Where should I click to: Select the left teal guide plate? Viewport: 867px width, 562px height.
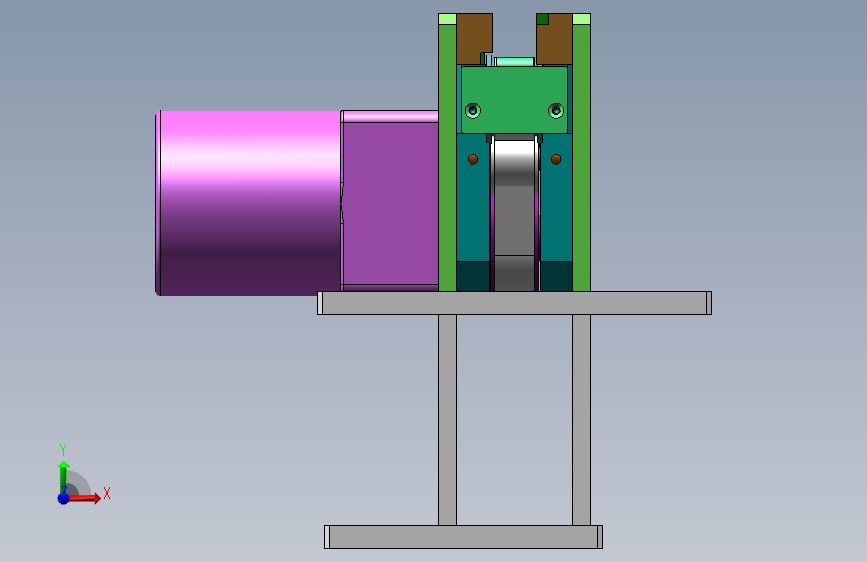point(473,210)
